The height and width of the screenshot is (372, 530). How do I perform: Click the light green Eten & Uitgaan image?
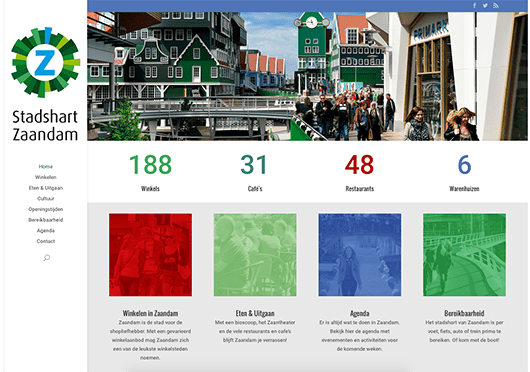click(255, 255)
